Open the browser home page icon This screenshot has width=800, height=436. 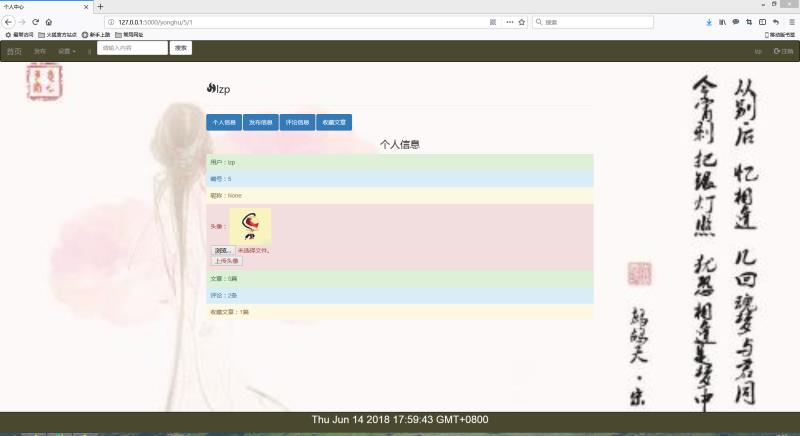(48, 22)
